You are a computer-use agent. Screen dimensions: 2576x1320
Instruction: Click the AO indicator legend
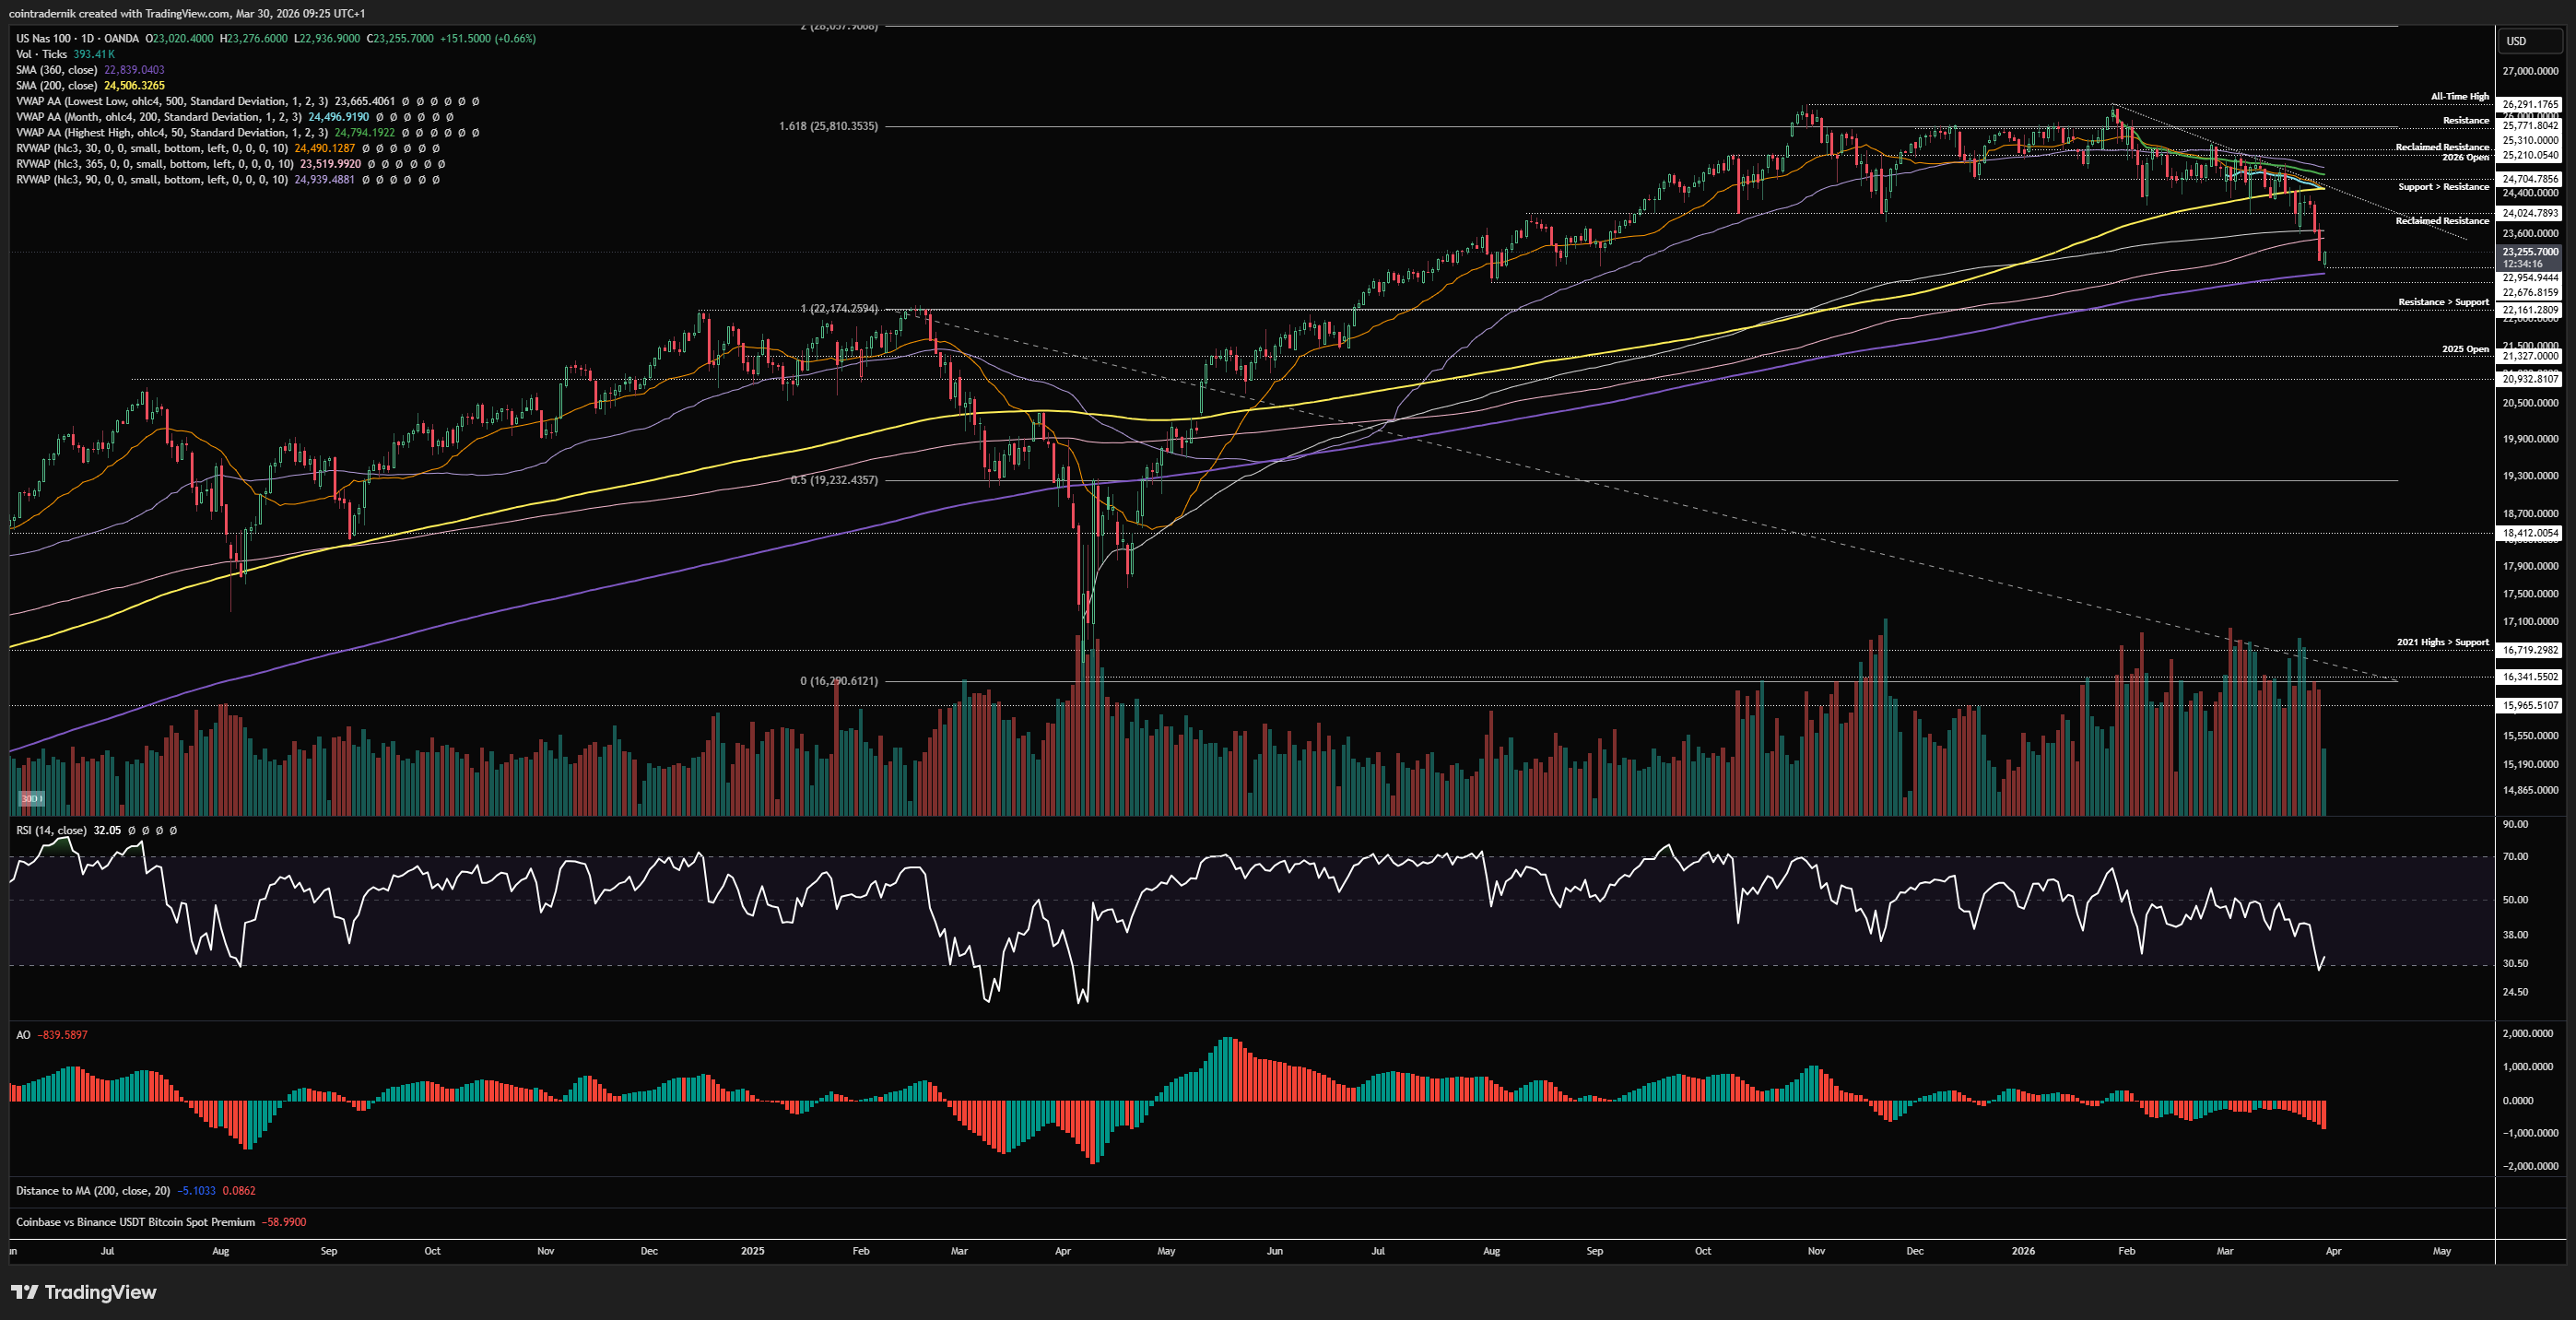23,1035
